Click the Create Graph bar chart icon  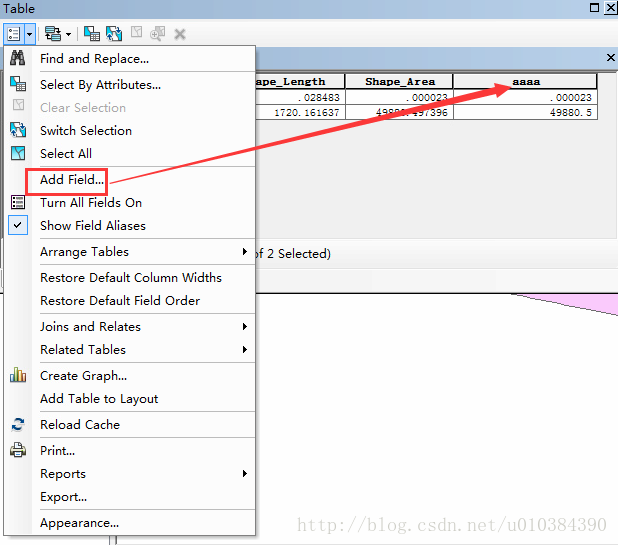18,375
